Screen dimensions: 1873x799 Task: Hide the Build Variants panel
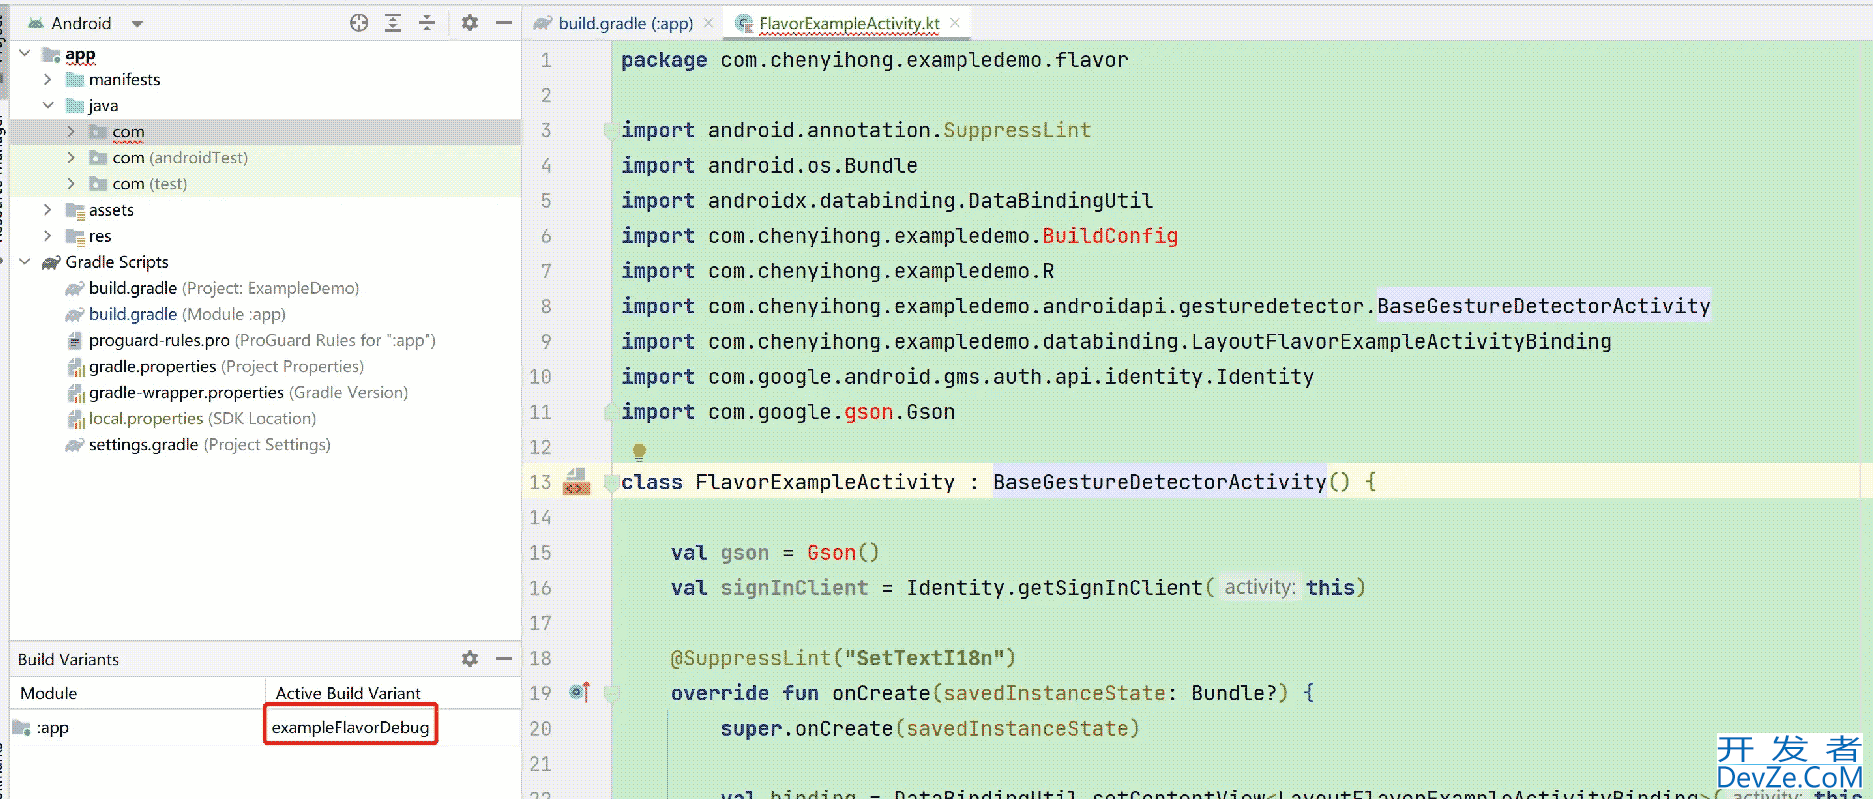coord(504,658)
